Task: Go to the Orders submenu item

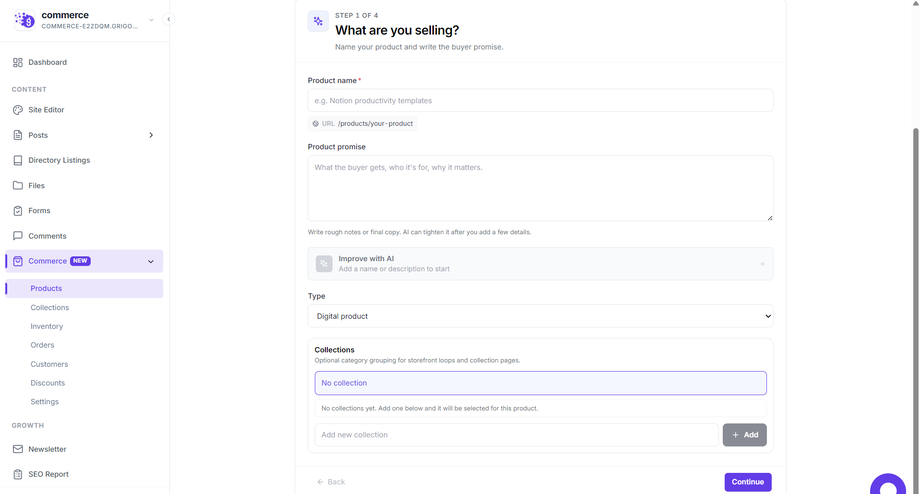Action: click(x=42, y=345)
